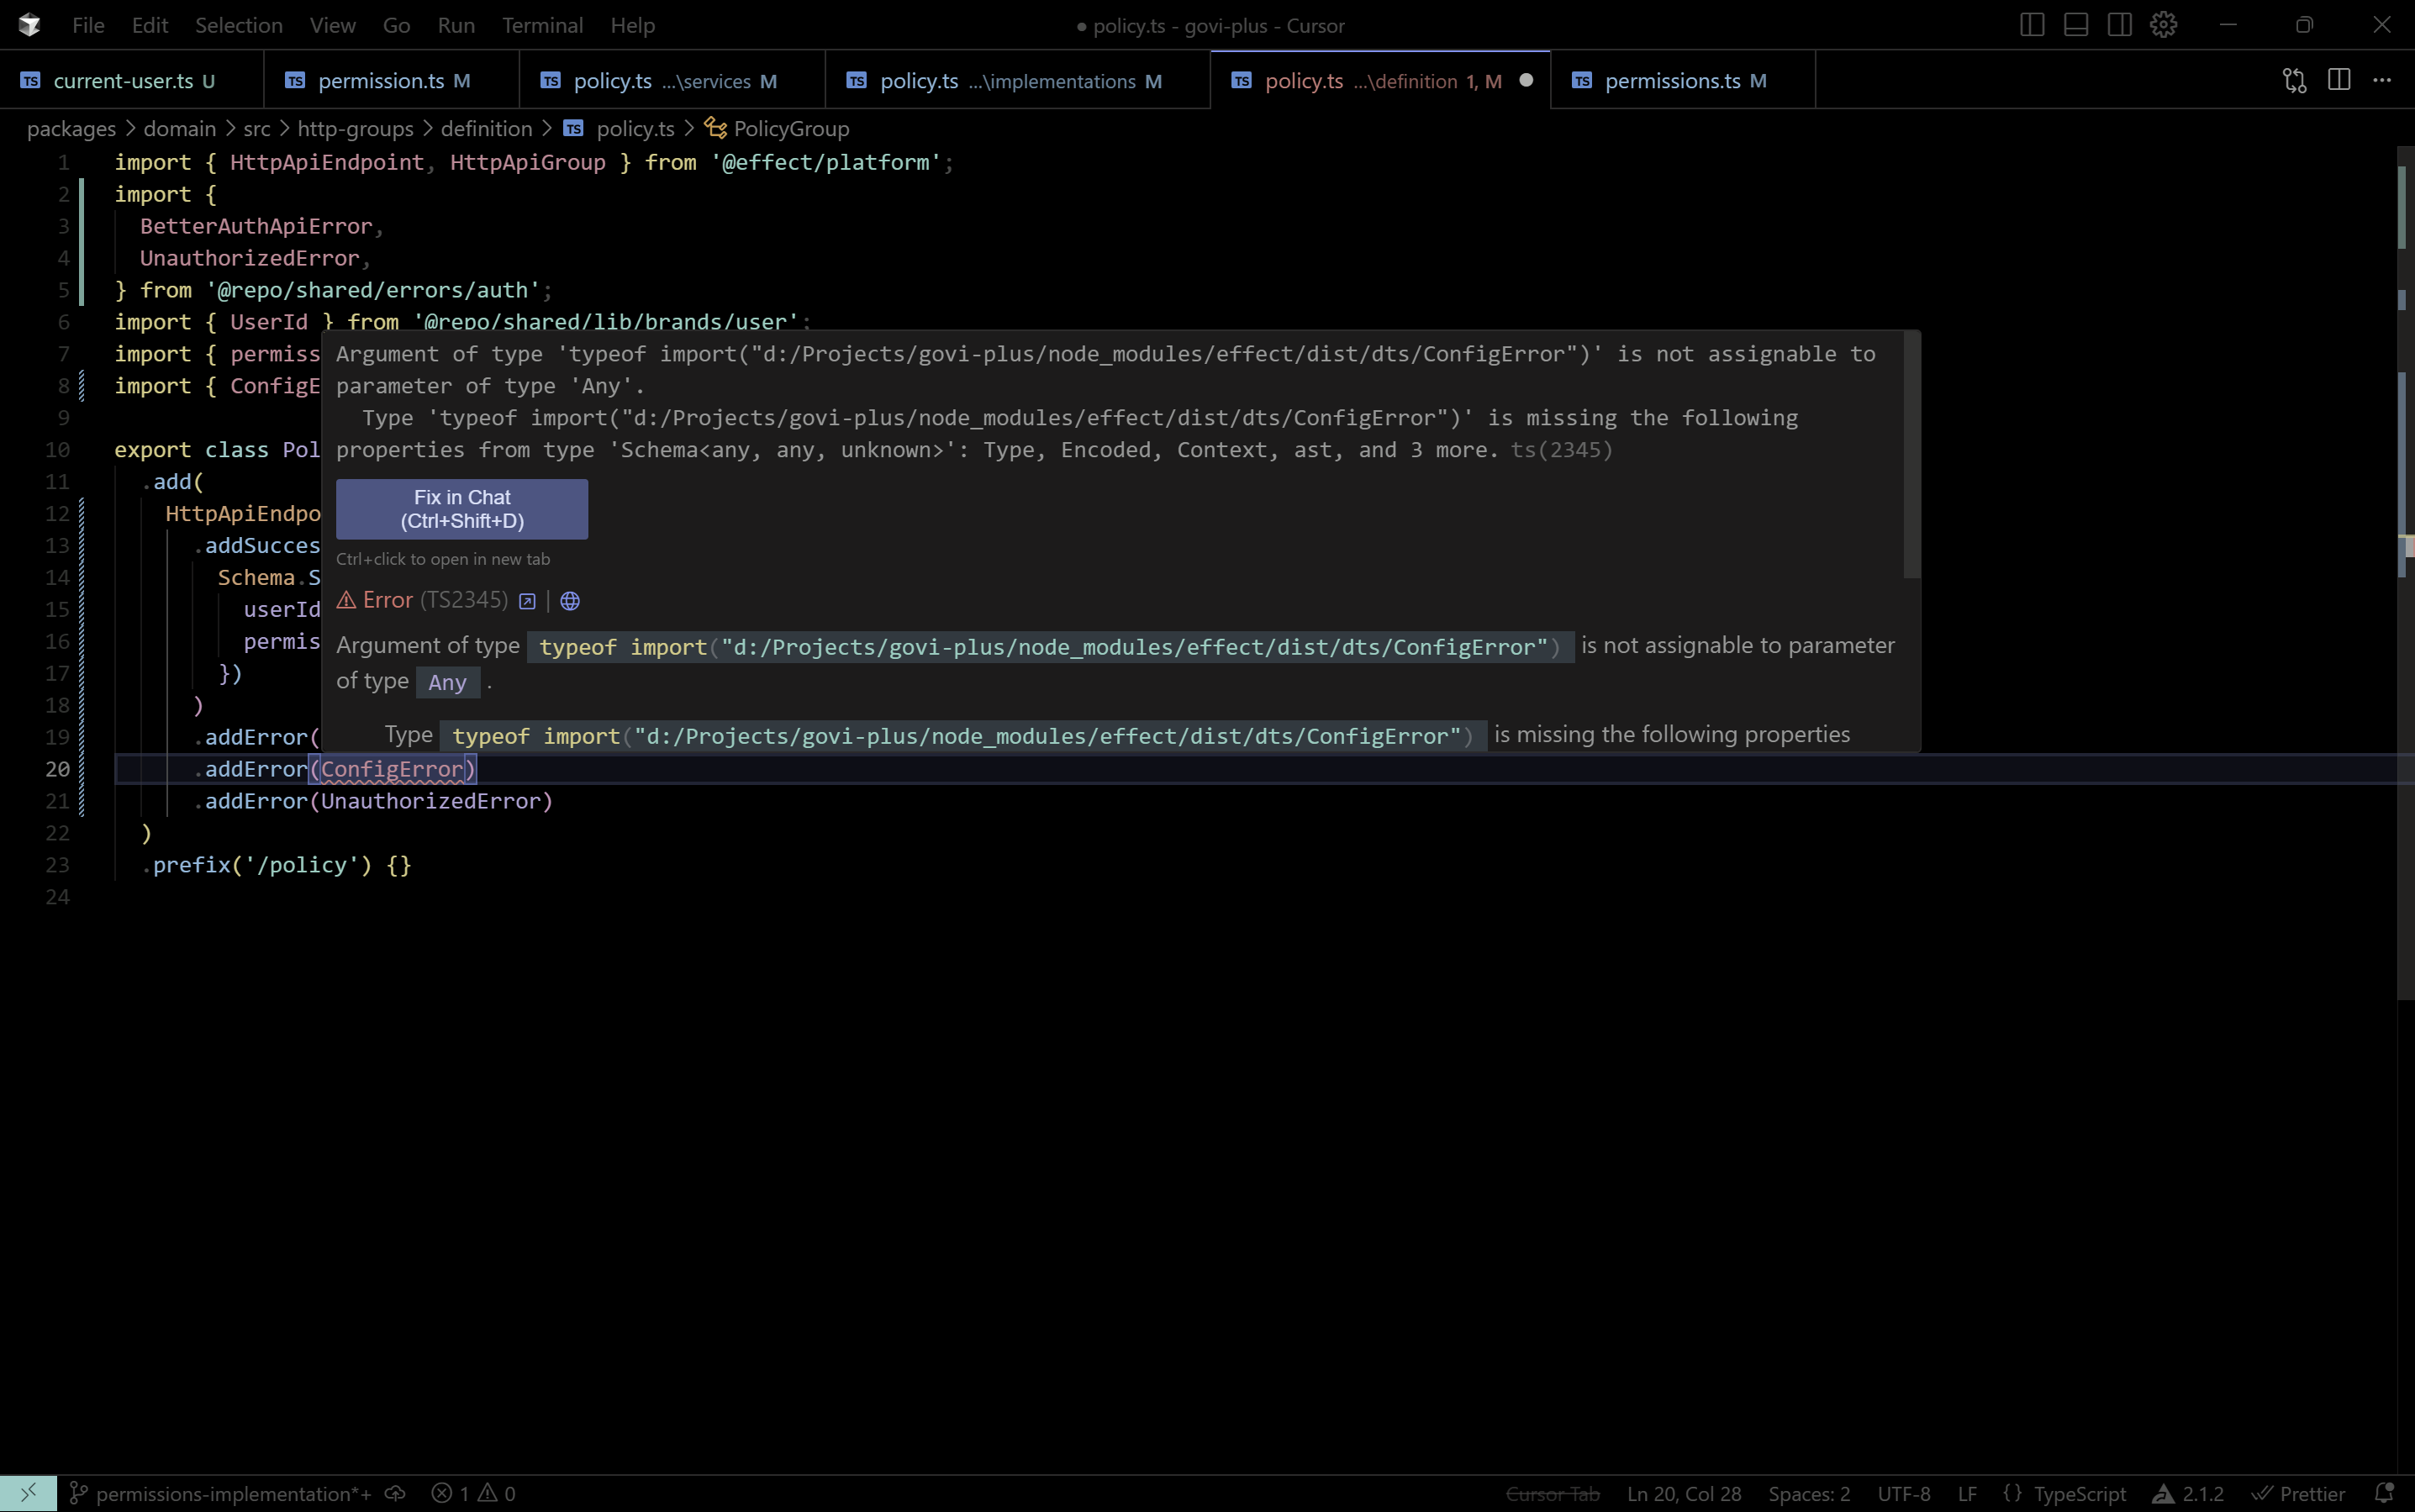
Task: Toggle the bottom panel layout icon
Action: coord(2075,25)
